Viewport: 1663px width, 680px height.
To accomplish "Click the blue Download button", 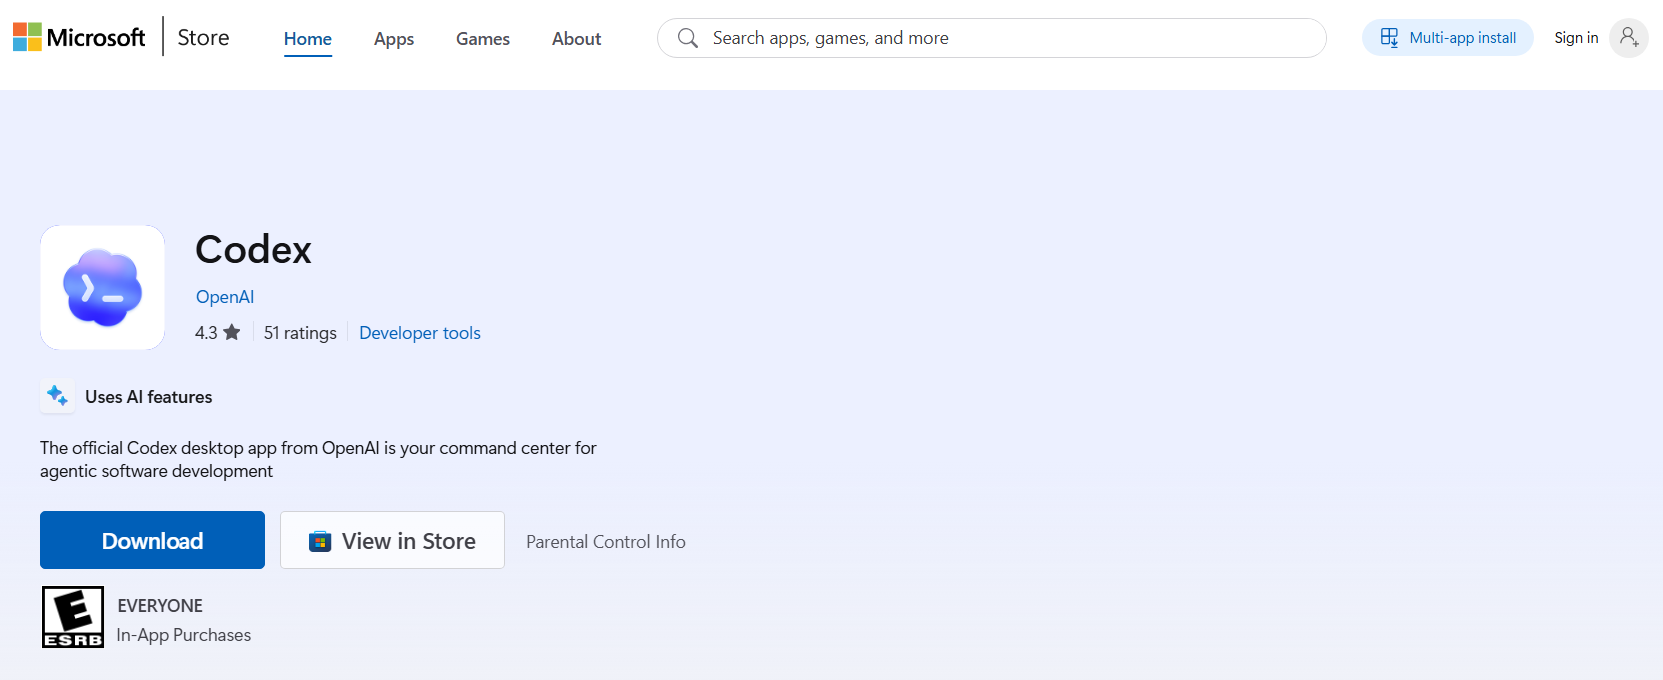I will [152, 540].
